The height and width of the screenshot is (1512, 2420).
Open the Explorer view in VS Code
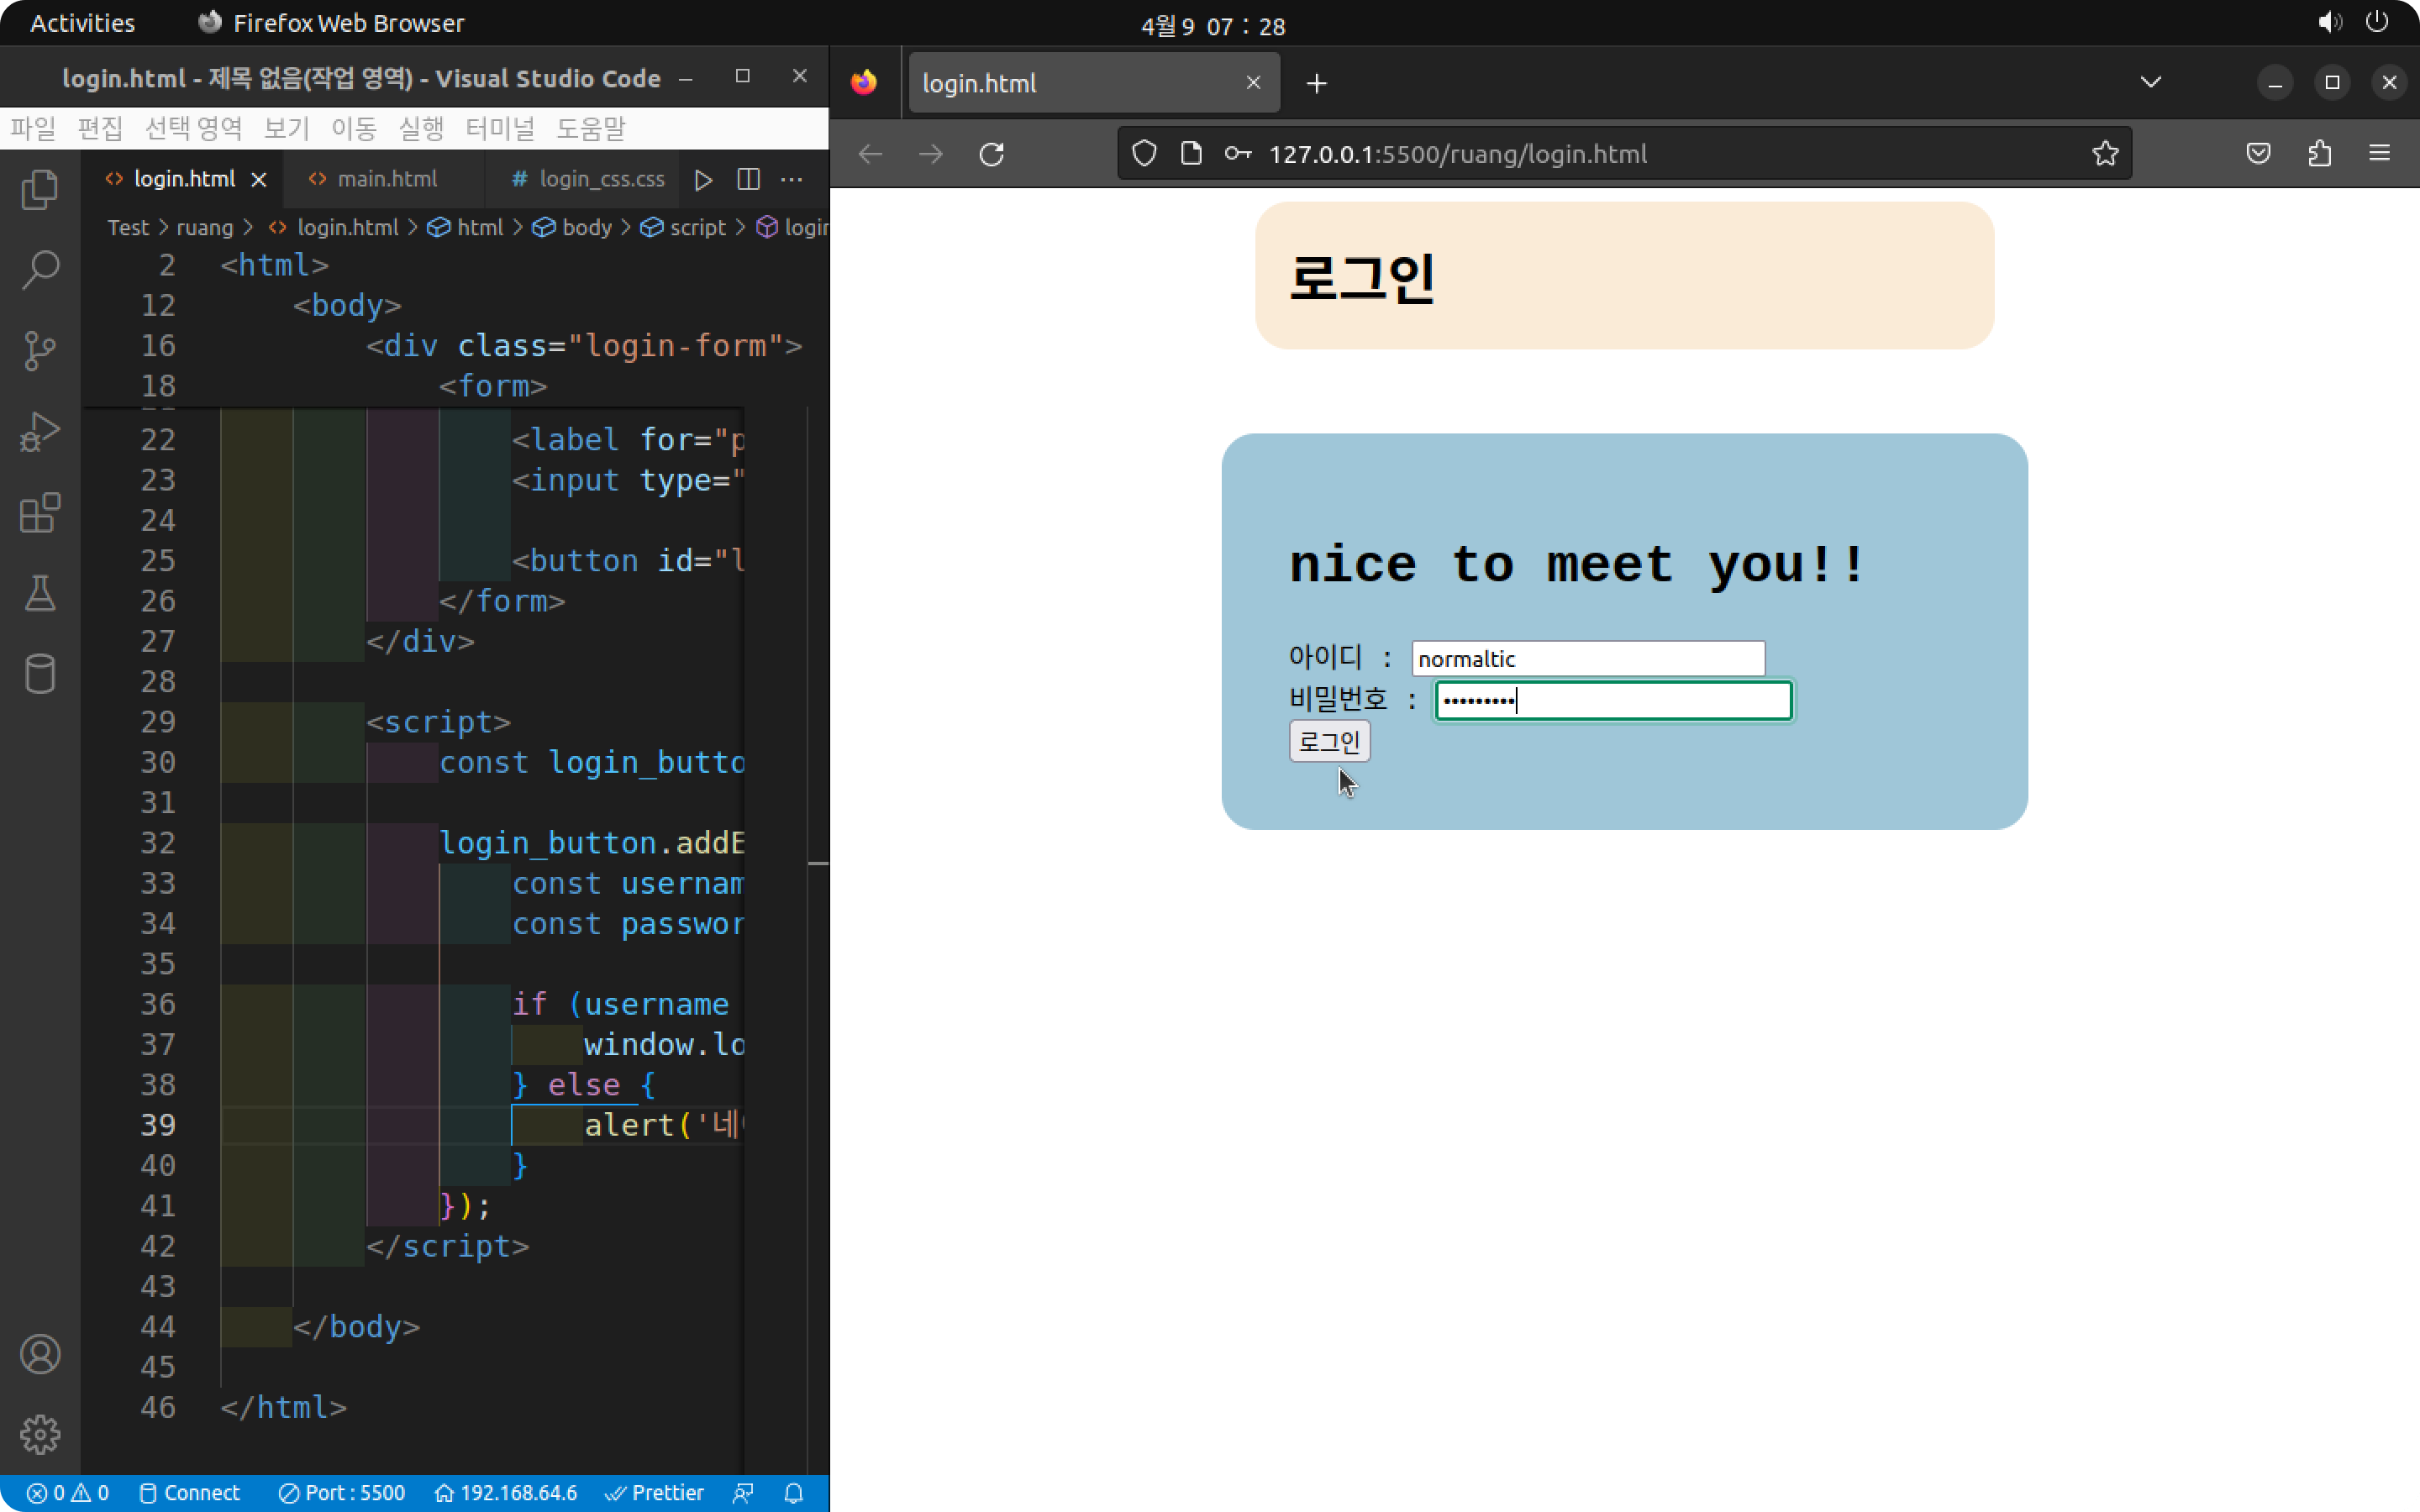pyautogui.click(x=40, y=190)
